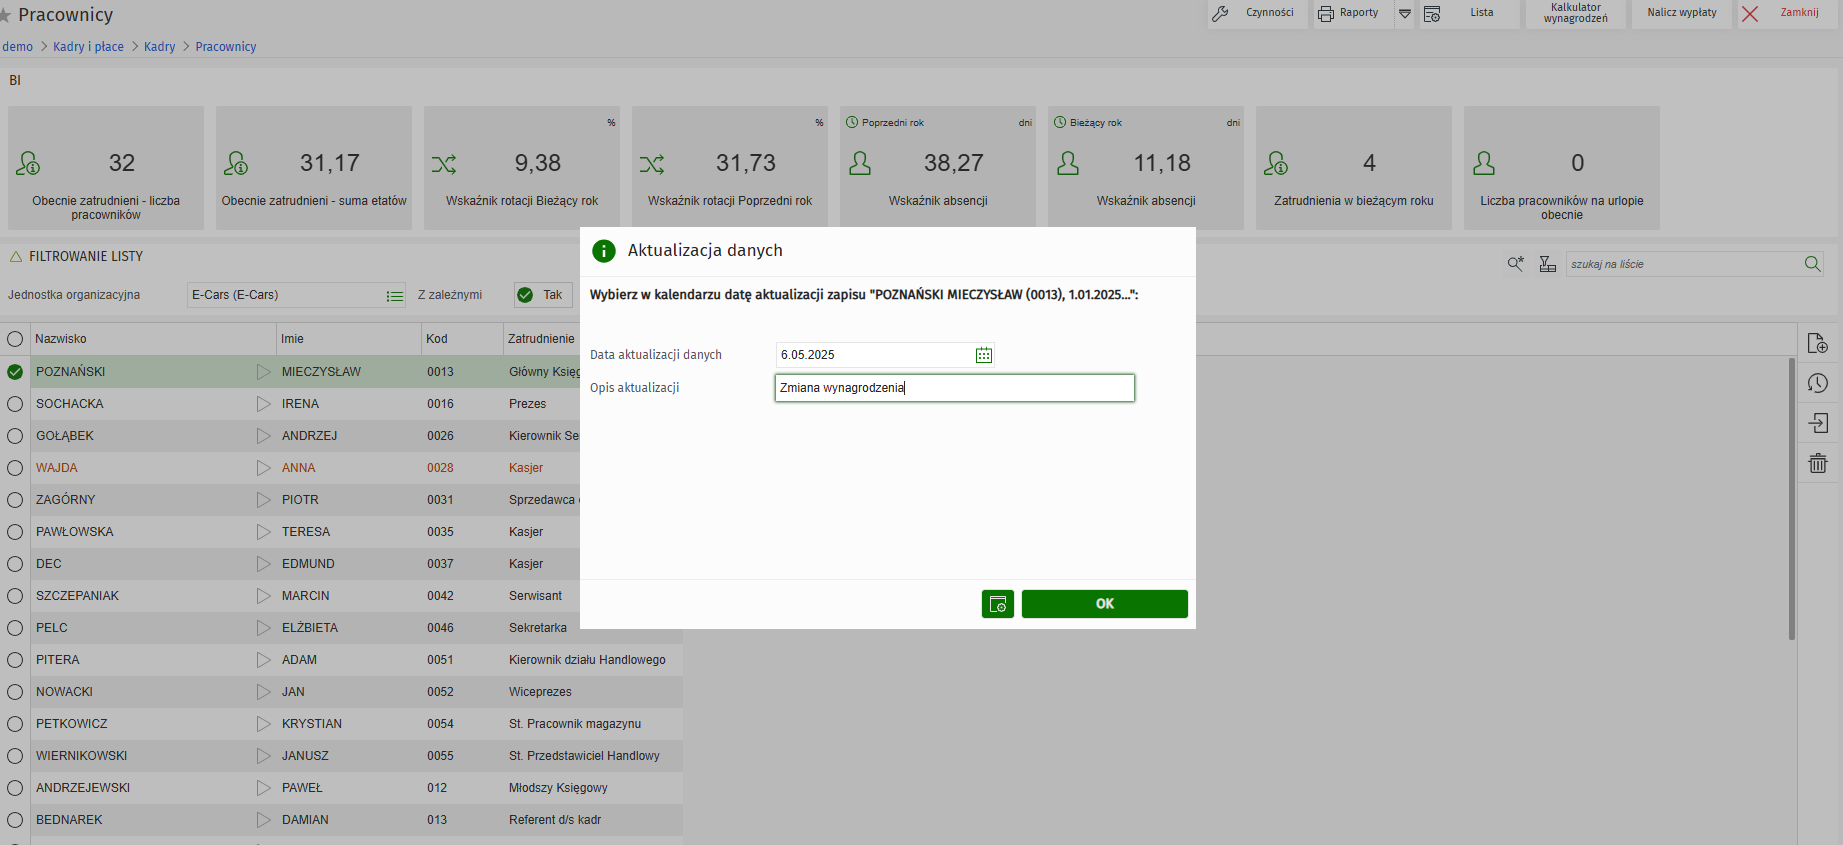
Task: Click the search magnifier in list search
Action: click(1812, 264)
